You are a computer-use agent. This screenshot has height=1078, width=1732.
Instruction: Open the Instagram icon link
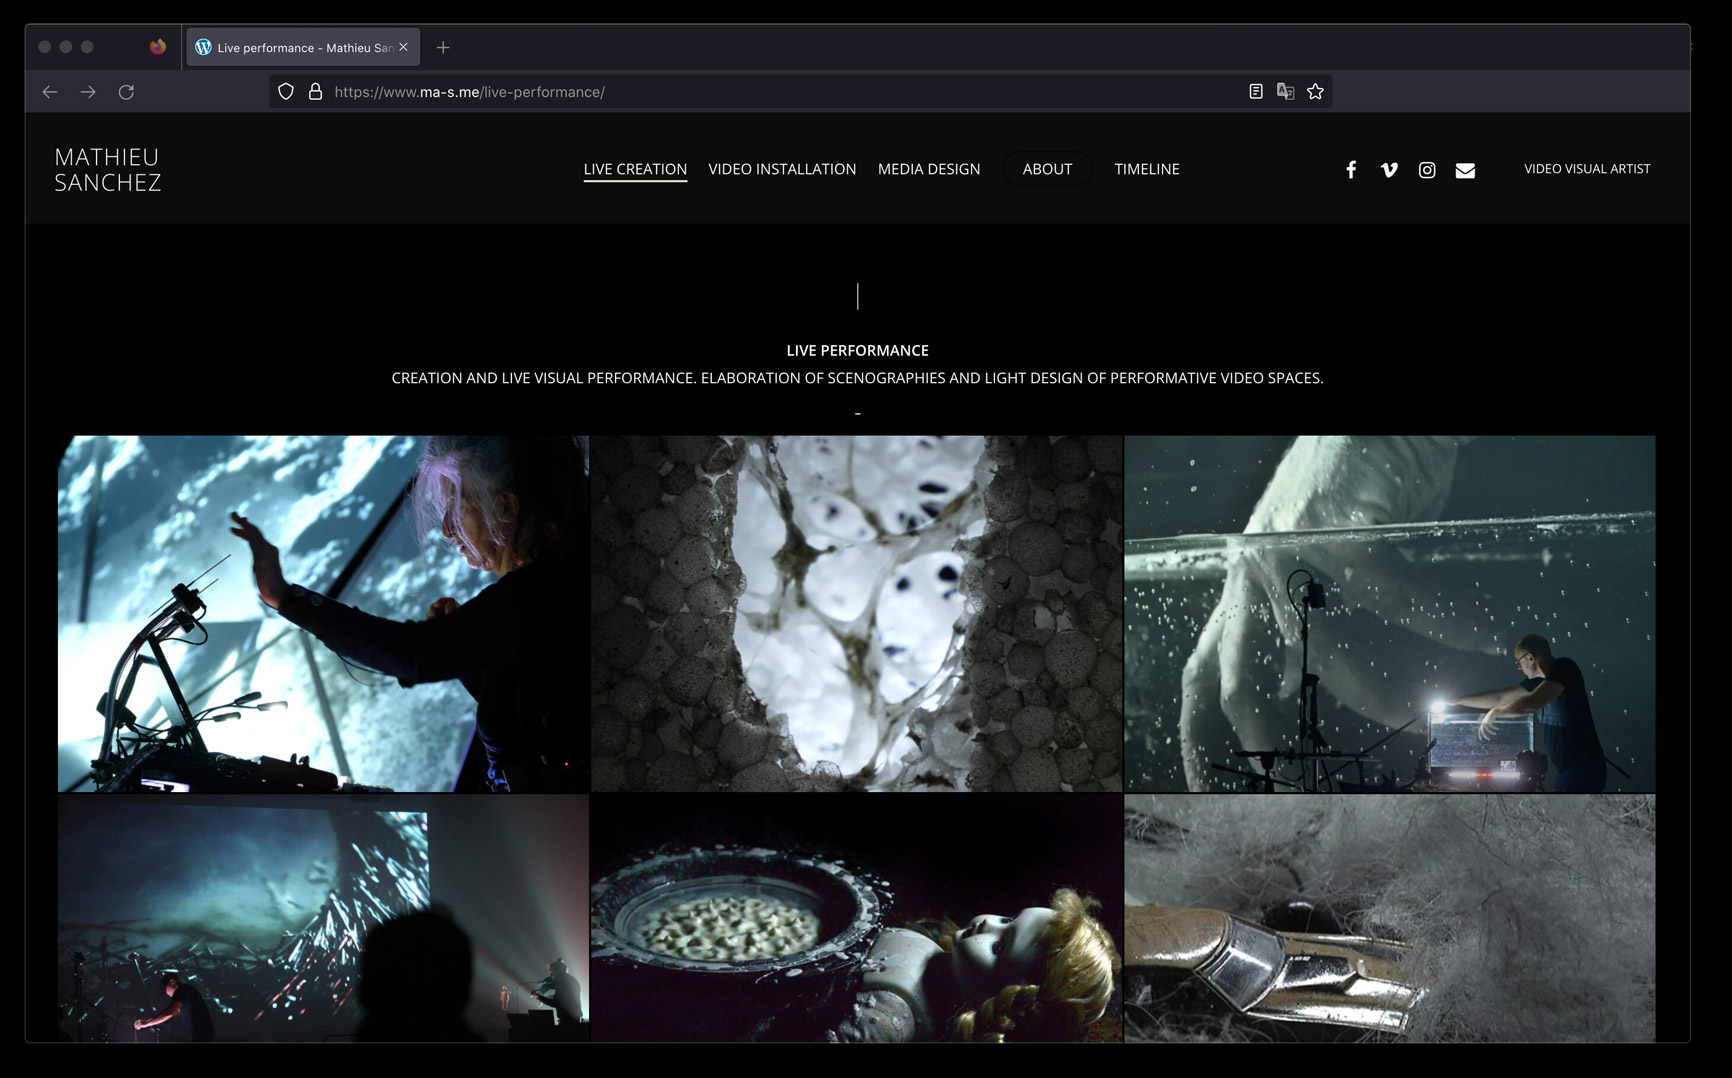1427,170
